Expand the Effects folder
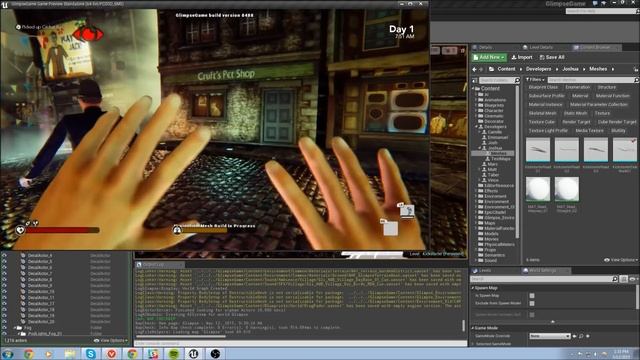Image resolution: width=640 pixels, height=360 pixels. tap(476, 191)
